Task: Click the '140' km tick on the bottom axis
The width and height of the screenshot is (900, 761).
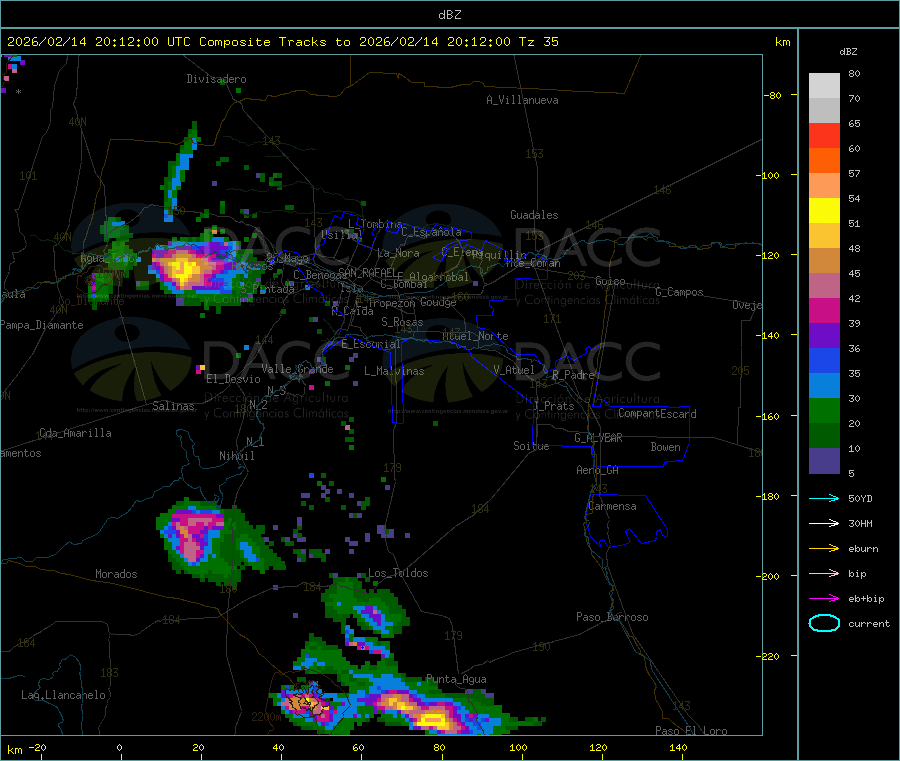Action: [678, 747]
